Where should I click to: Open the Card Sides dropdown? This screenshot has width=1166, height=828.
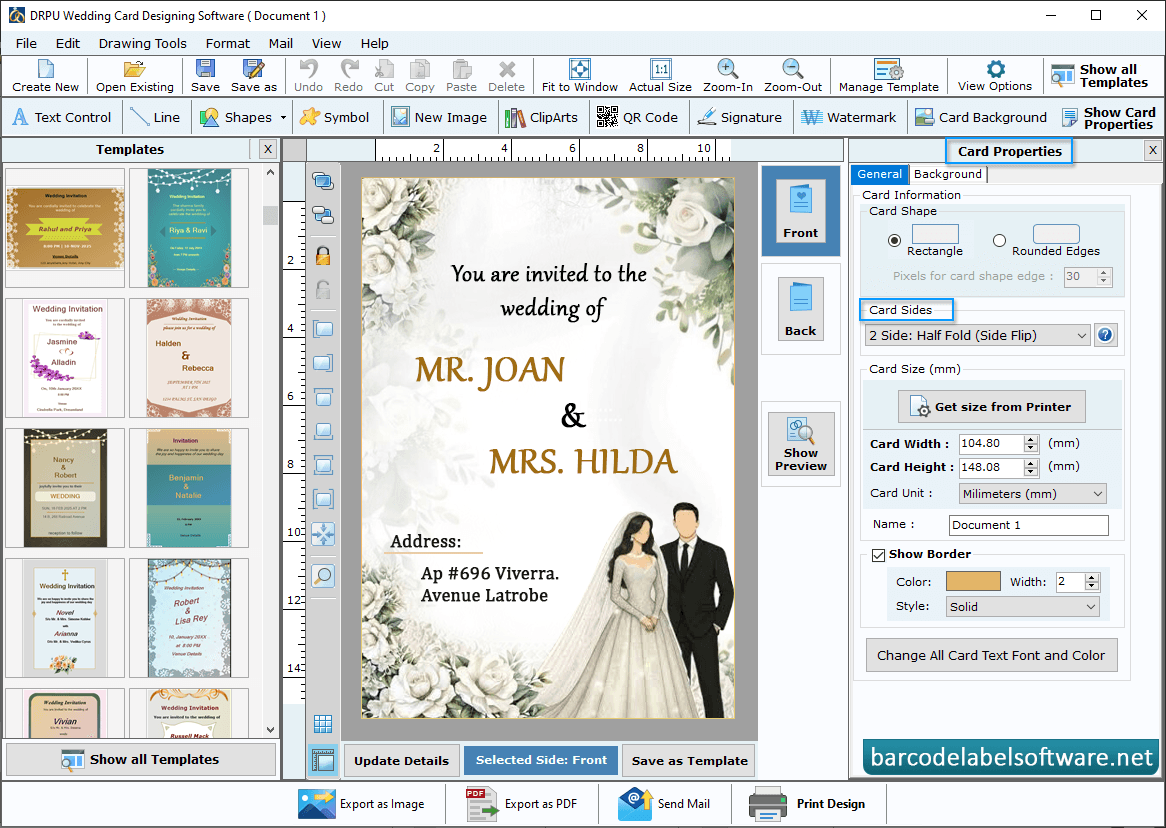977,336
